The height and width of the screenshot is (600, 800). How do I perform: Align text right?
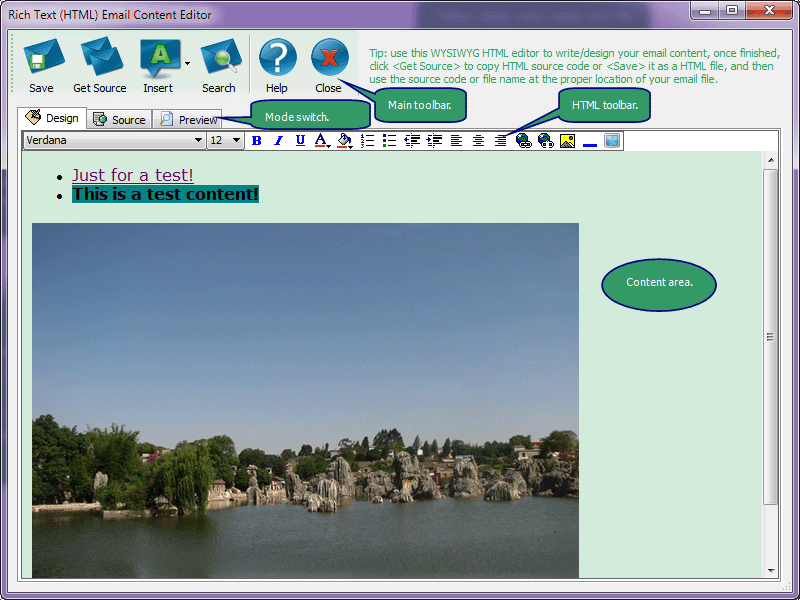(x=501, y=141)
